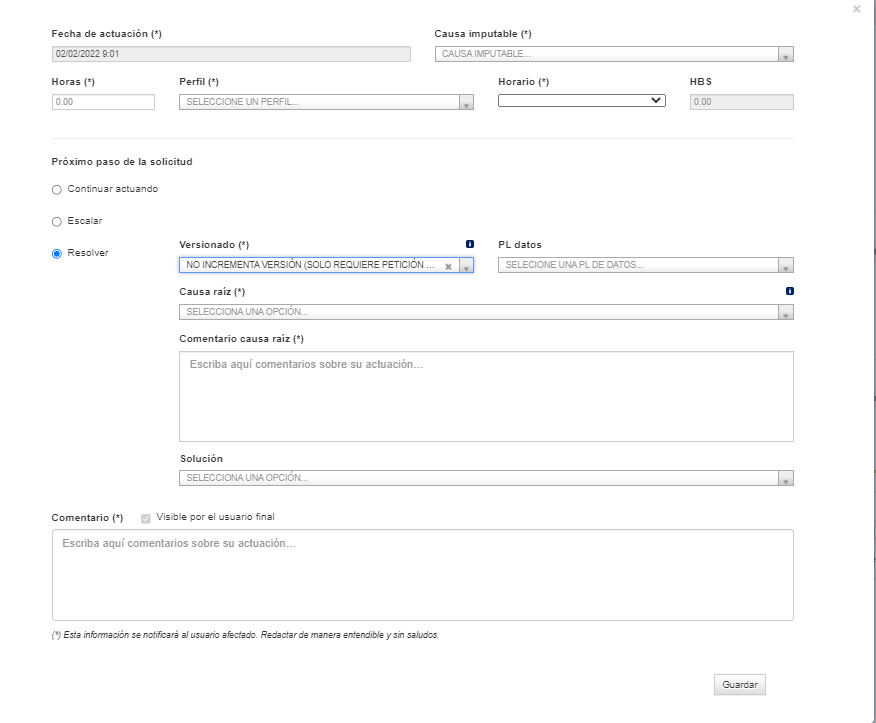Viewport: 876px width, 723px height.
Task: Expand the Causa raíz options list
Action: click(x=486, y=312)
